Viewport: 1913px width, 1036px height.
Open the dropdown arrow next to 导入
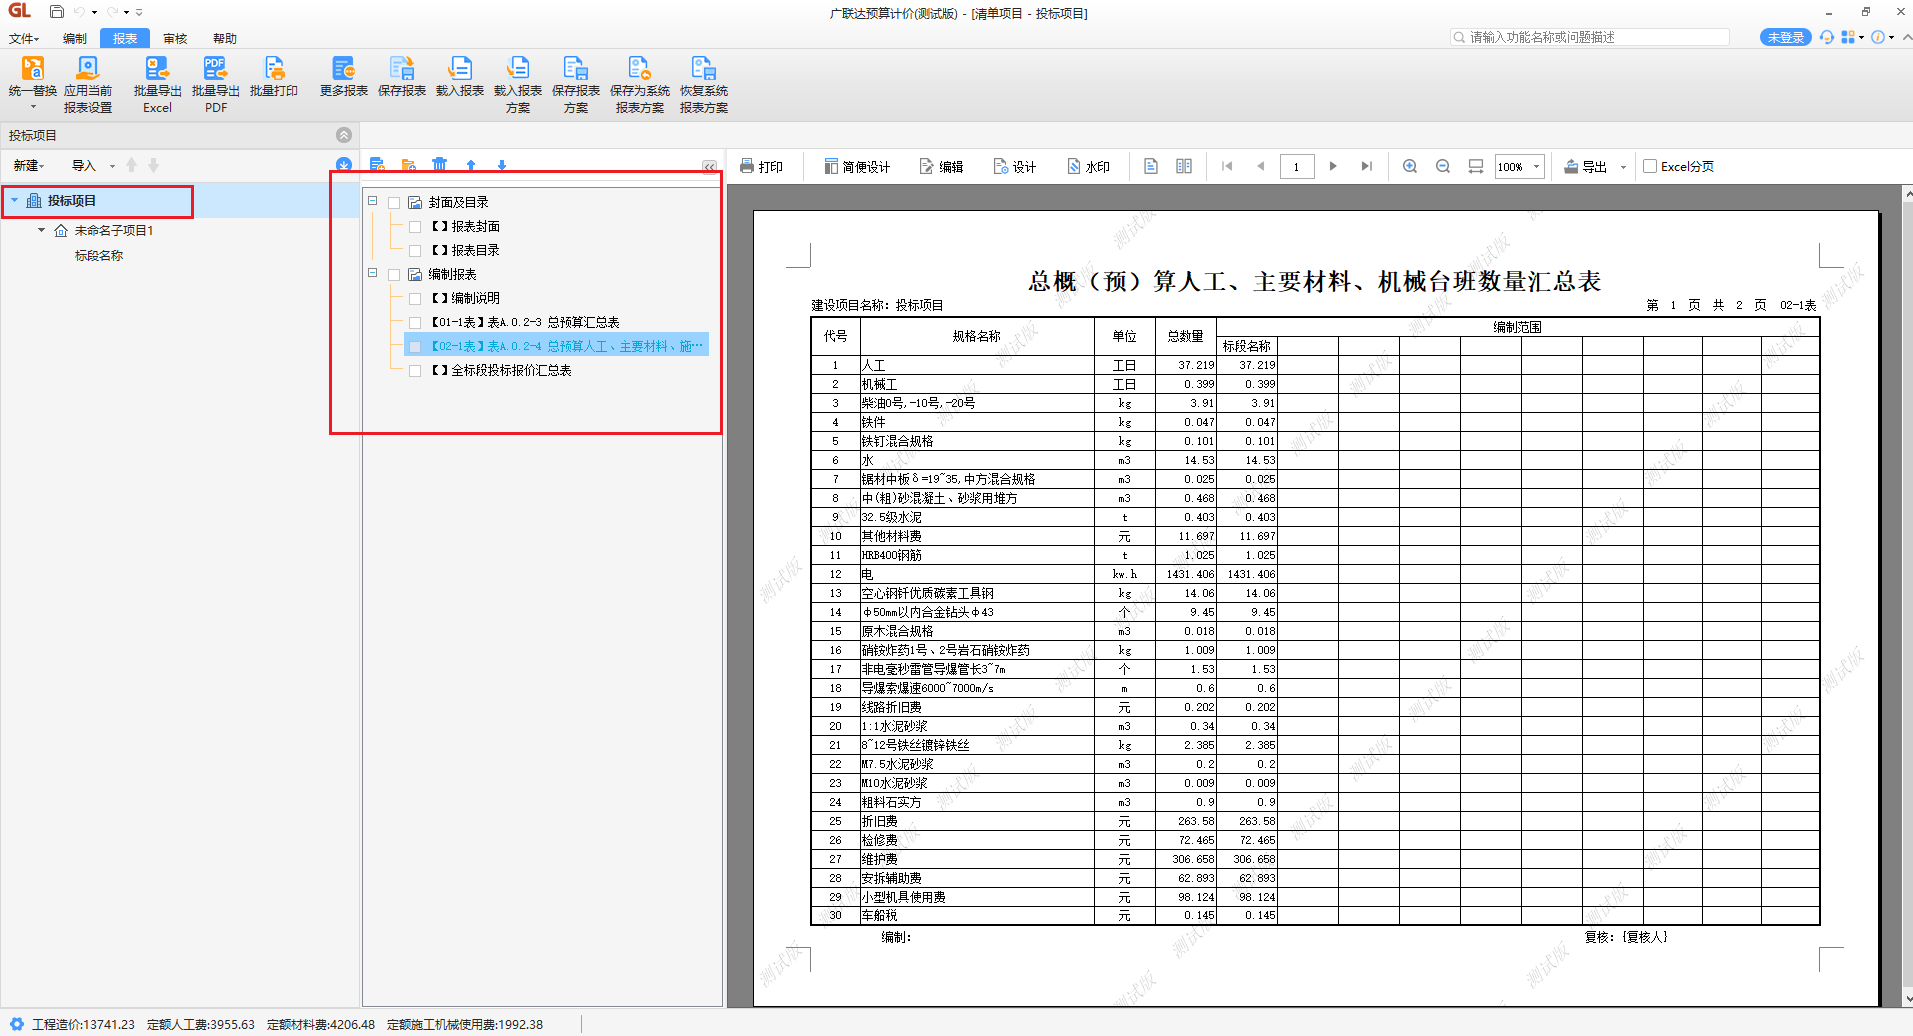pyautogui.click(x=112, y=166)
